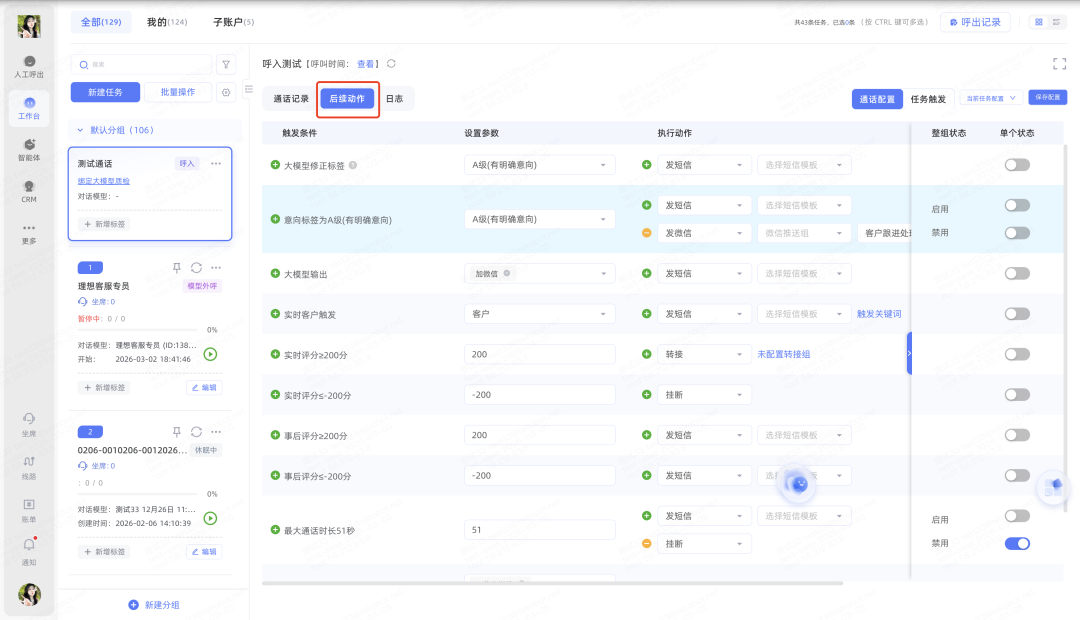Screen dimensions: 1080x620
Task: Open CRM from the left sidebar
Action: [x=29, y=191]
